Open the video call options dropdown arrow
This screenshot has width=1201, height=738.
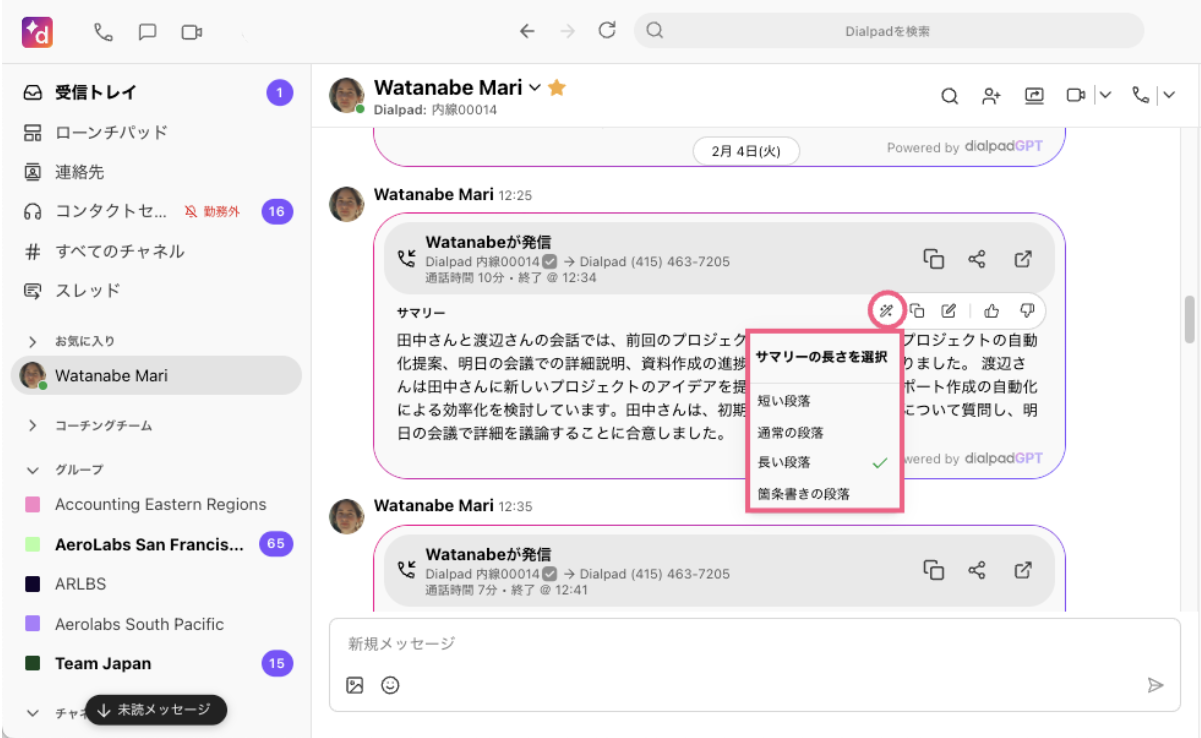click(1105, 96)
